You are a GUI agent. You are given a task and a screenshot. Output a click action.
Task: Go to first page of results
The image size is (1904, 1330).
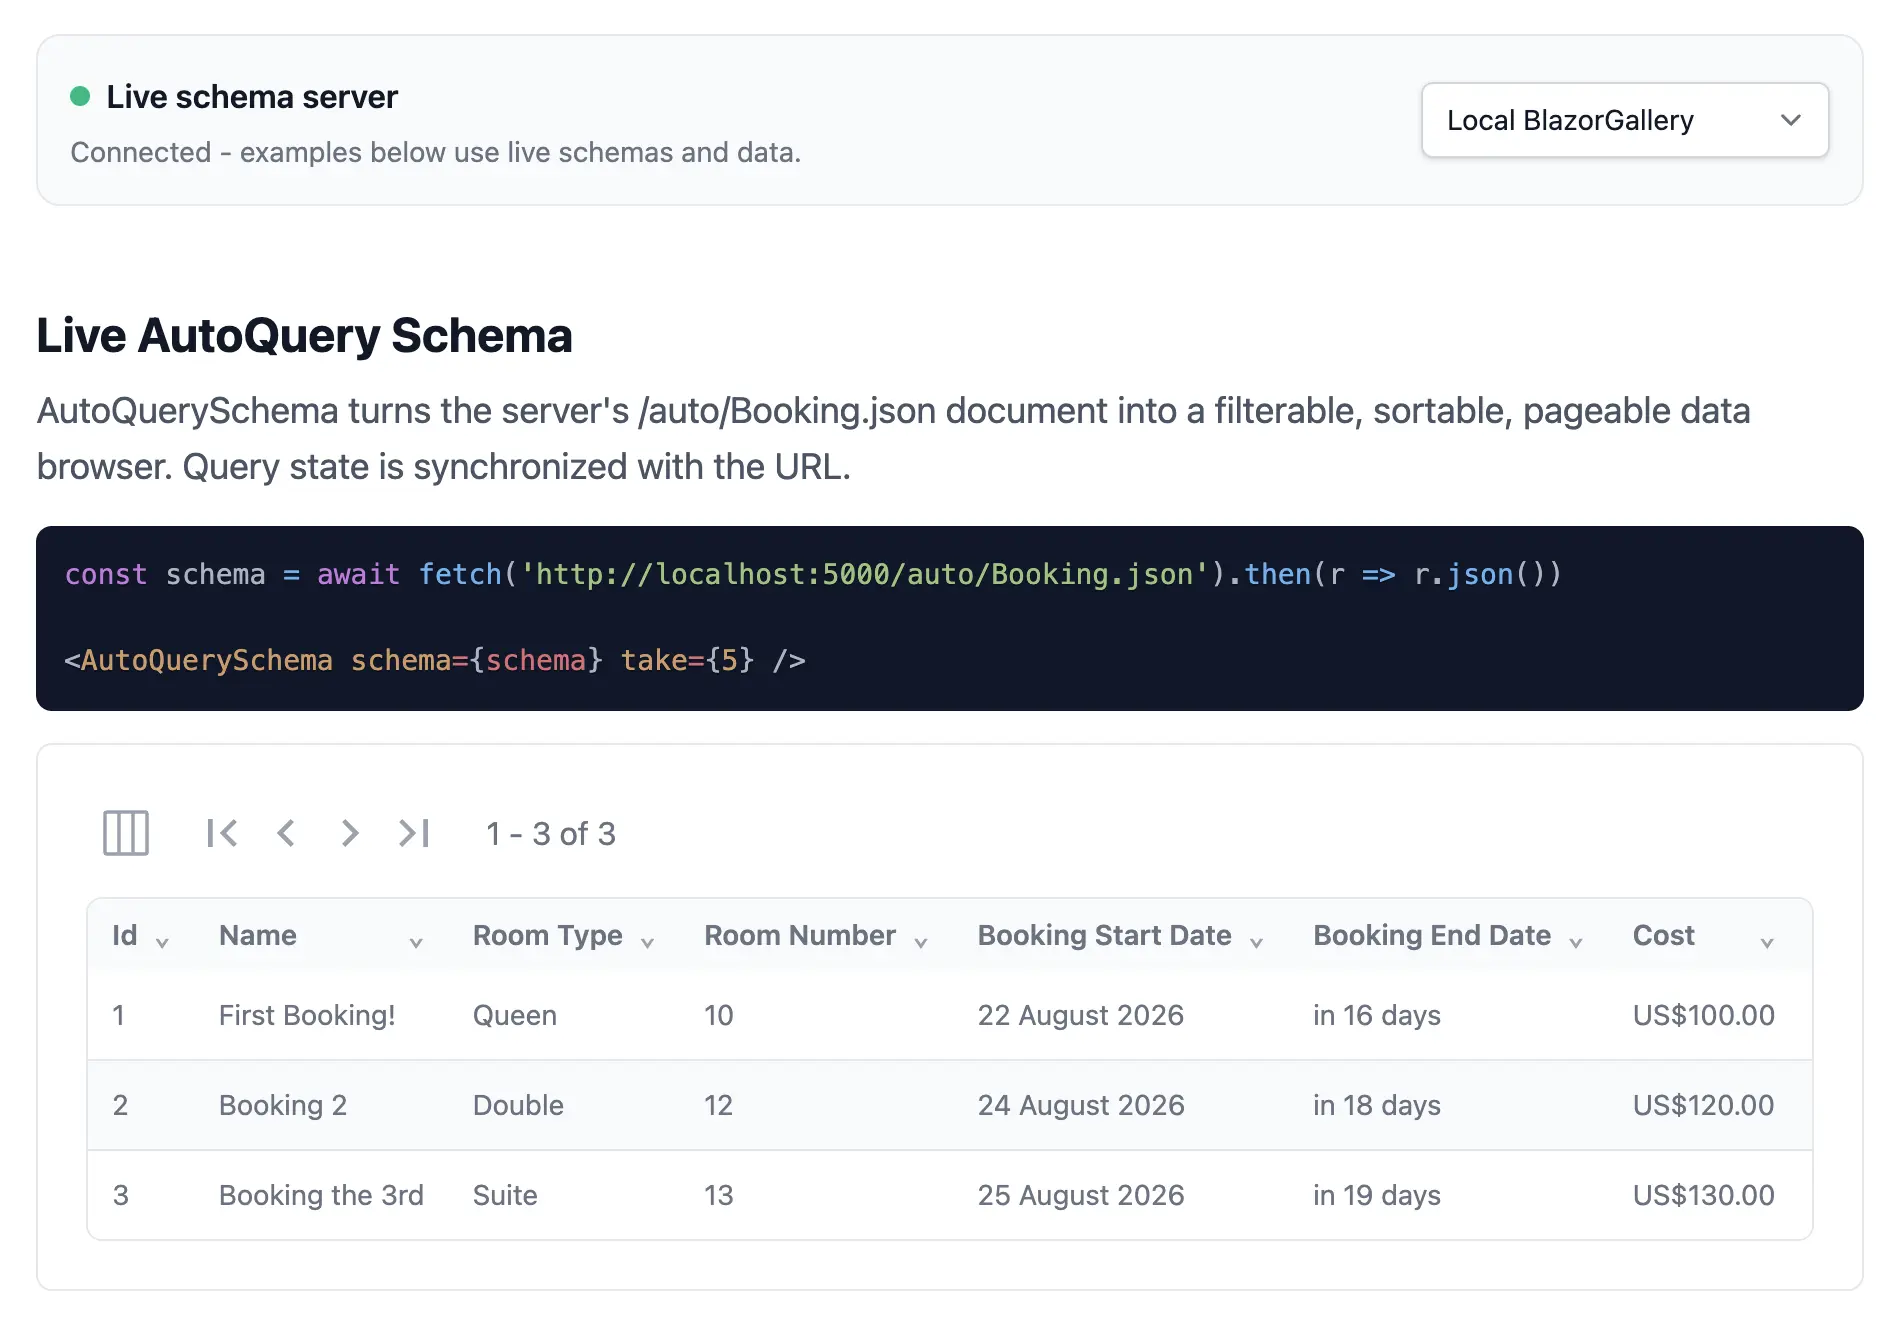pyautogui.click(x=222, y=833)
